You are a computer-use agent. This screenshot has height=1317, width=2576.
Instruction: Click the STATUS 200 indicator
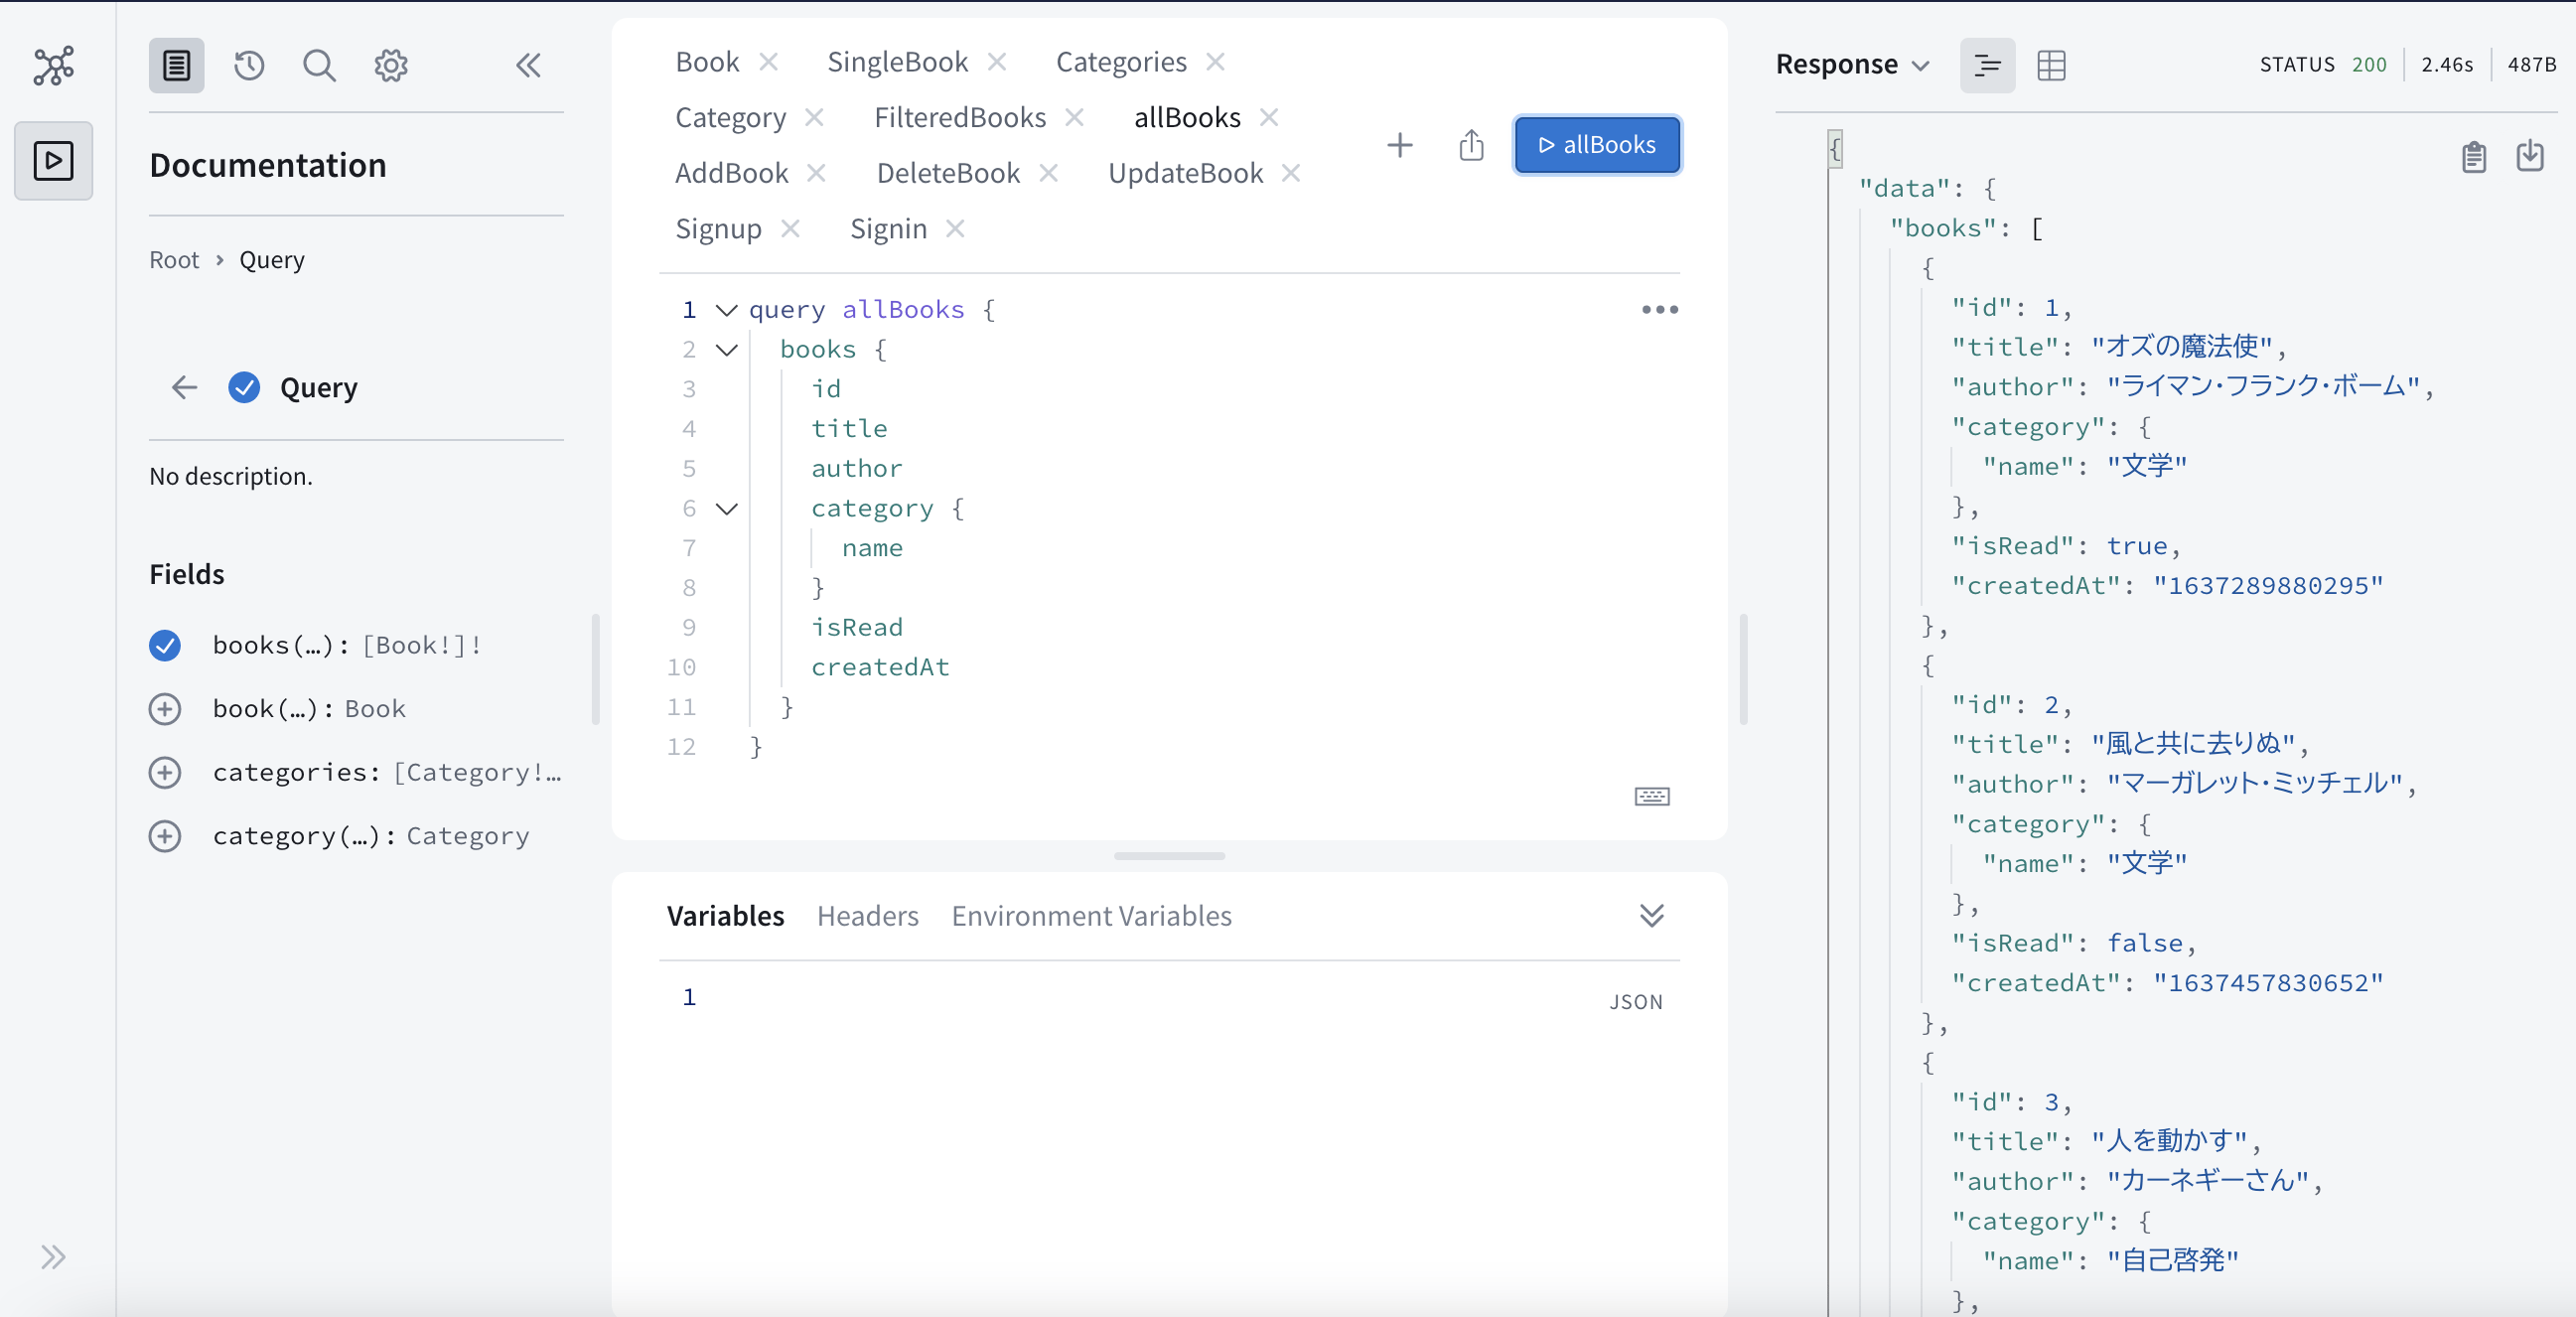pyautogui.click(x=2322, y=65)
